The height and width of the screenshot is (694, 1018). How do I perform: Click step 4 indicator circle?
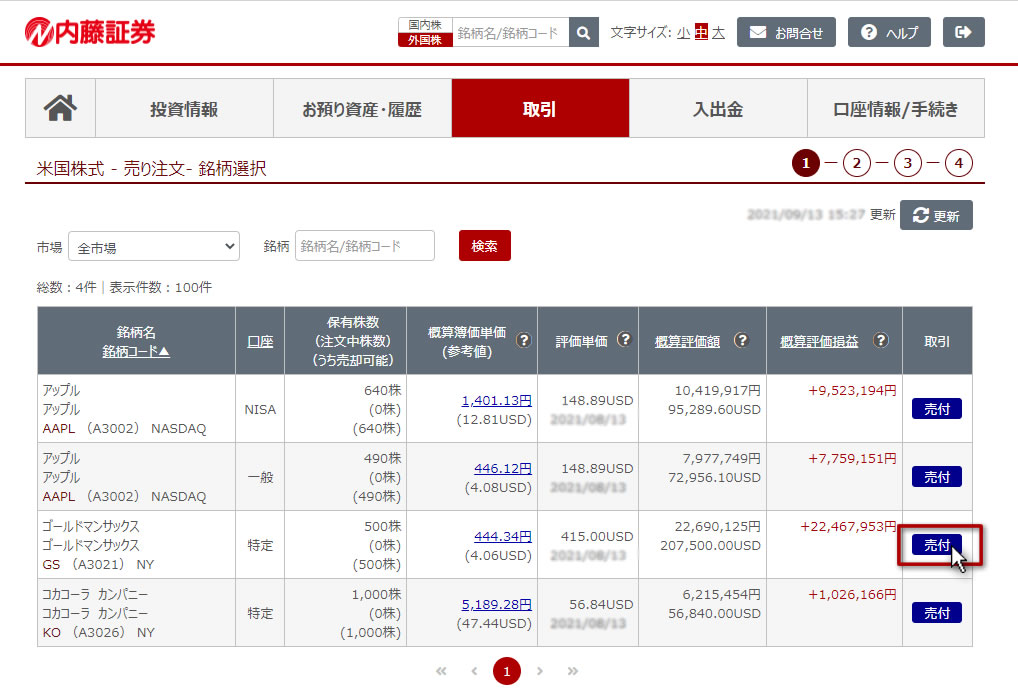click(x=959, y=163)
